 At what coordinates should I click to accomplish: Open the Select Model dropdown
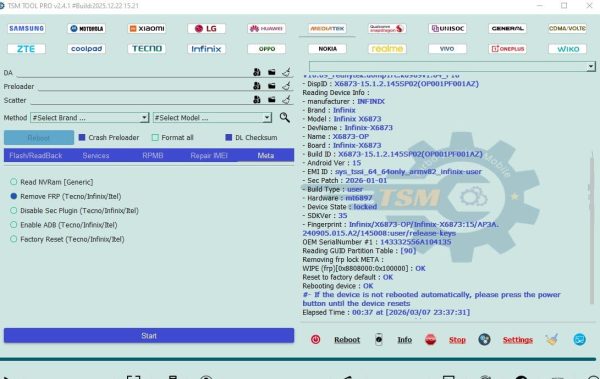[212, 118]
